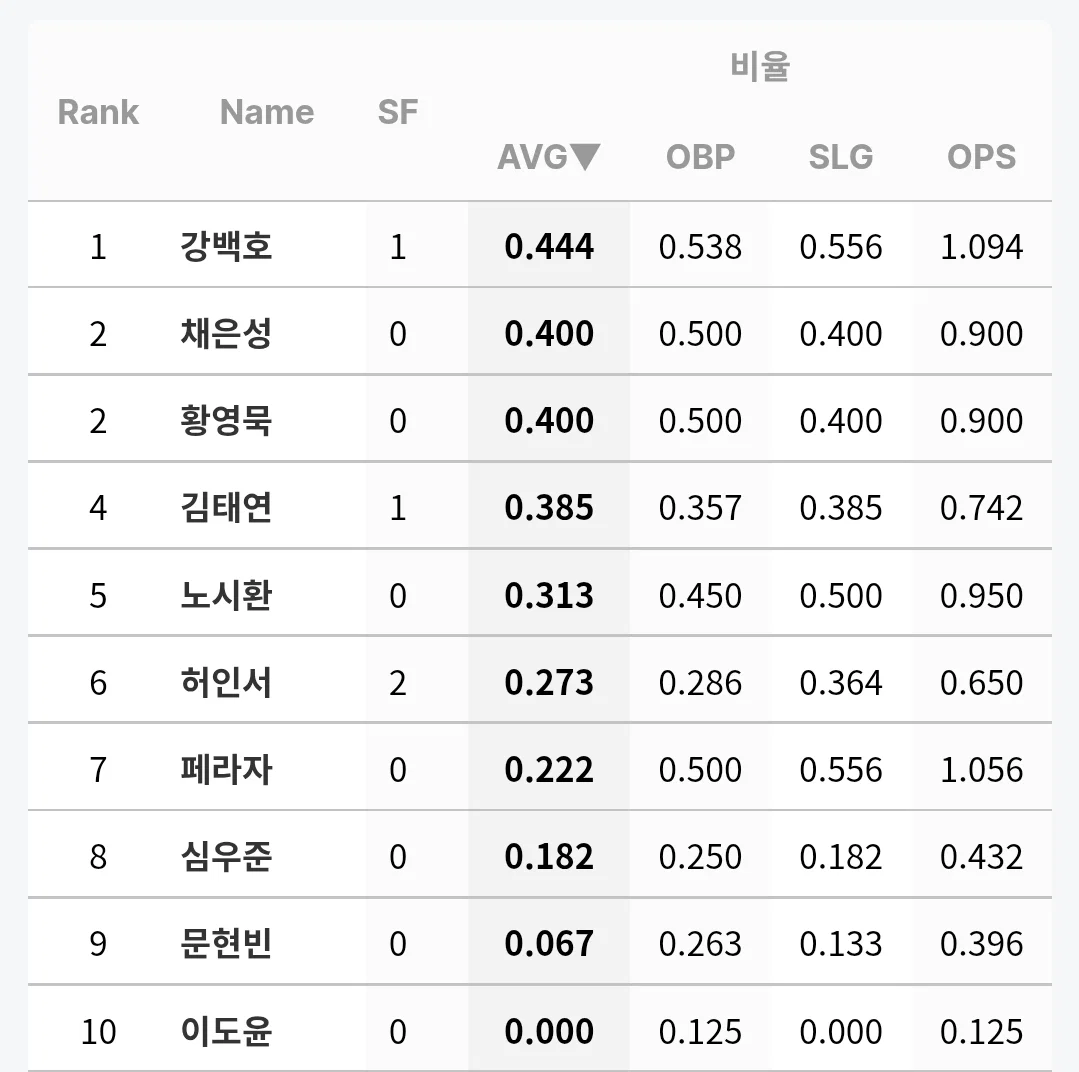This screenshot has height=1072, width=1079.
Task: Sort table by OPS column
Action: coord(981,157)
